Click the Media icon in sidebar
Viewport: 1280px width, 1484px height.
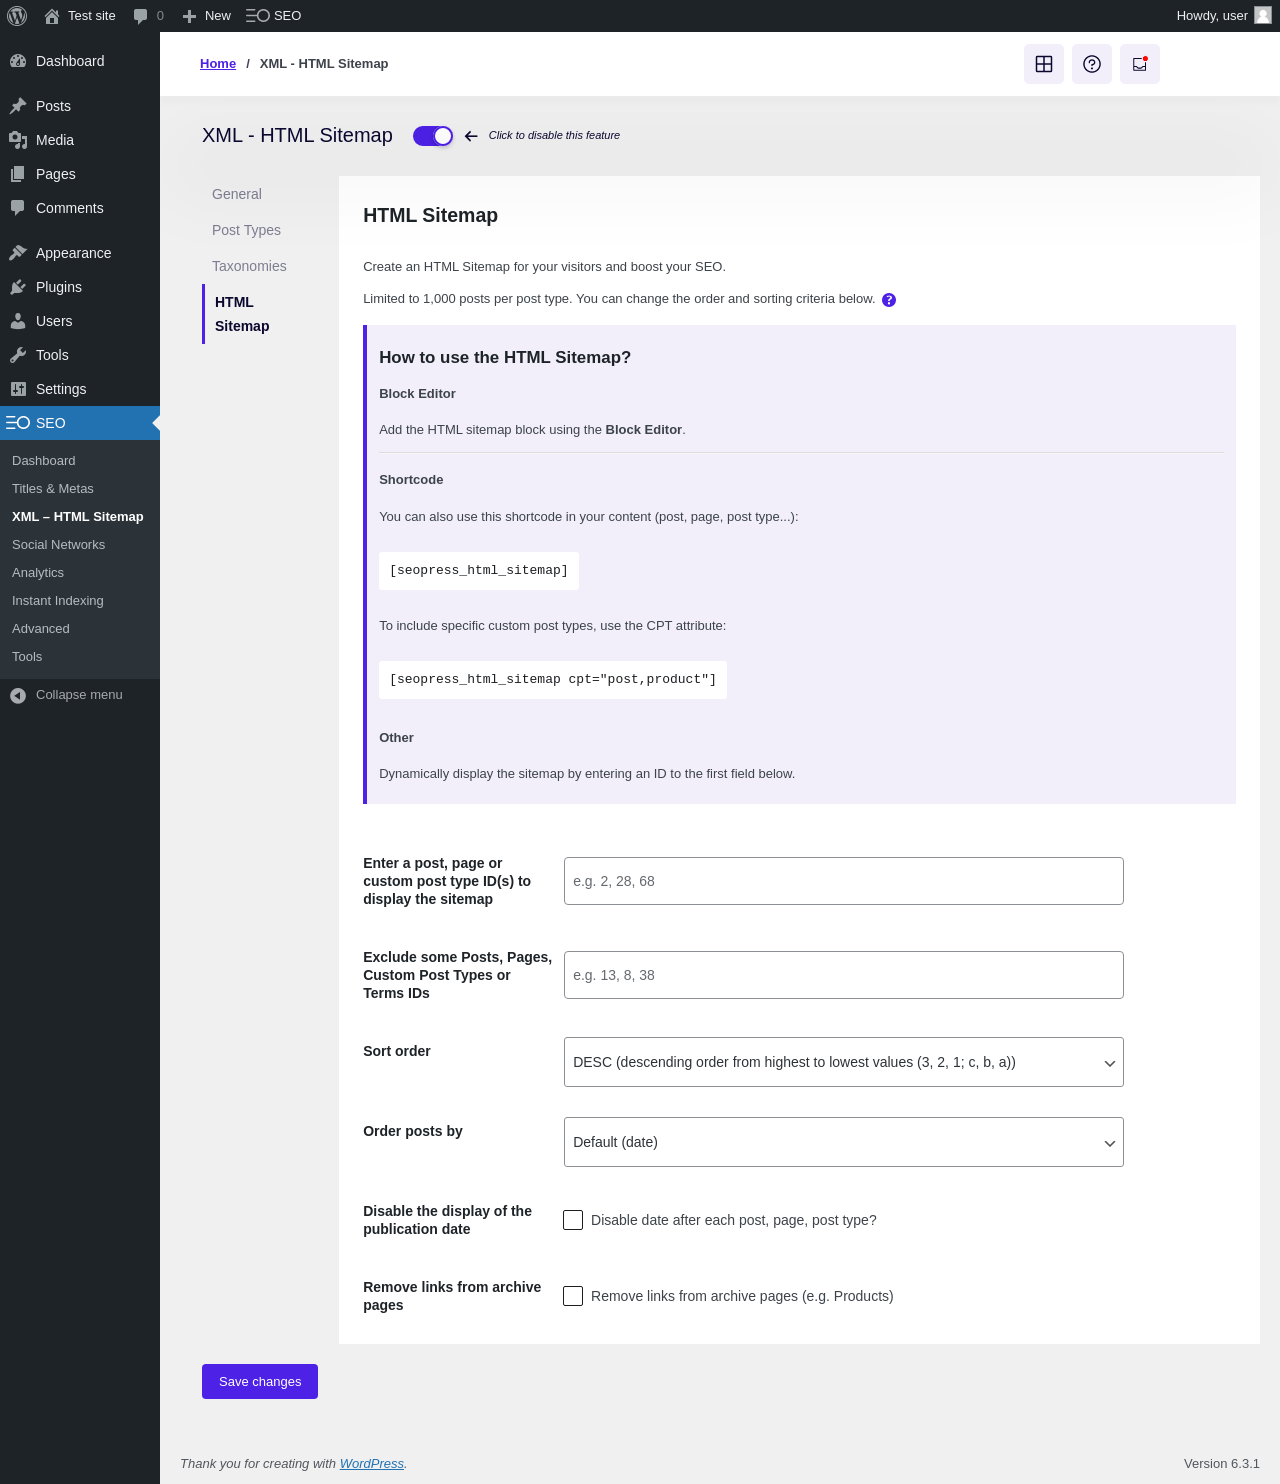click(18, 140)
